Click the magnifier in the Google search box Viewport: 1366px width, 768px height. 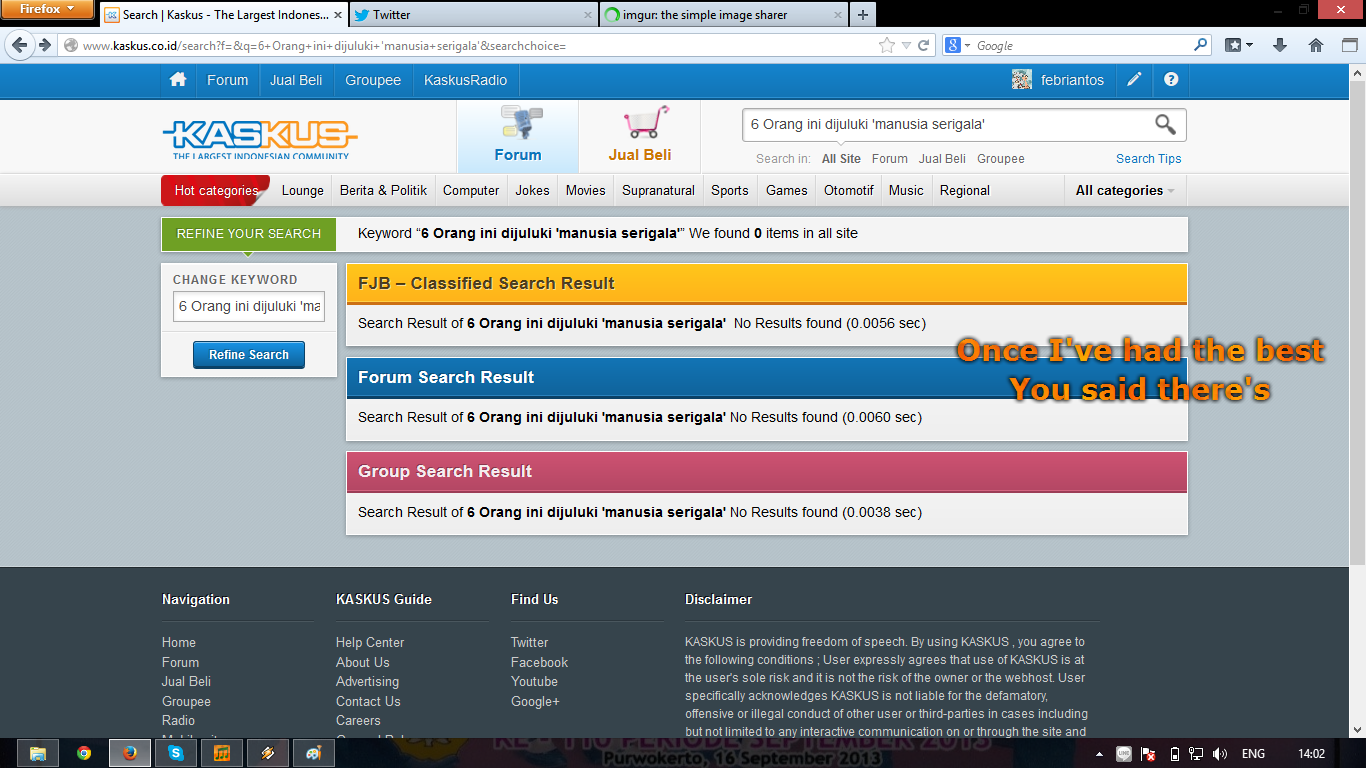(x=1201, y=45)
